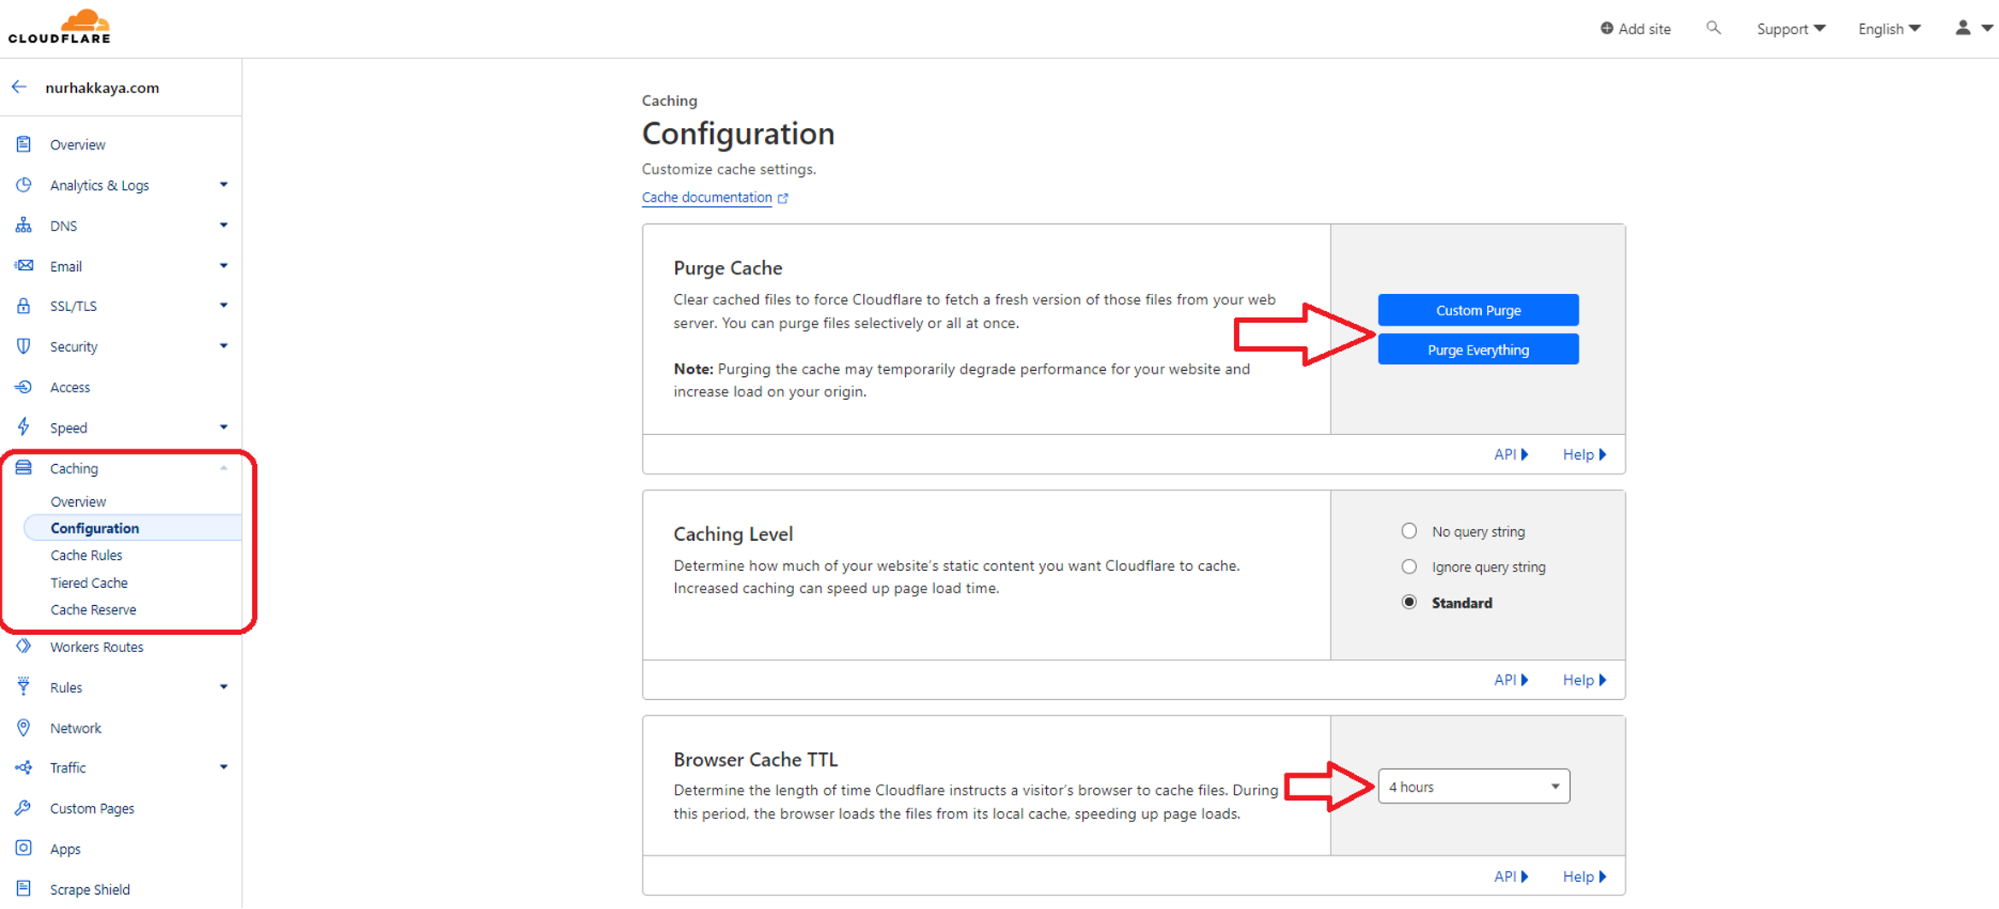Open the Browser Cache TTL dropdown

[x=1474, y=786]
